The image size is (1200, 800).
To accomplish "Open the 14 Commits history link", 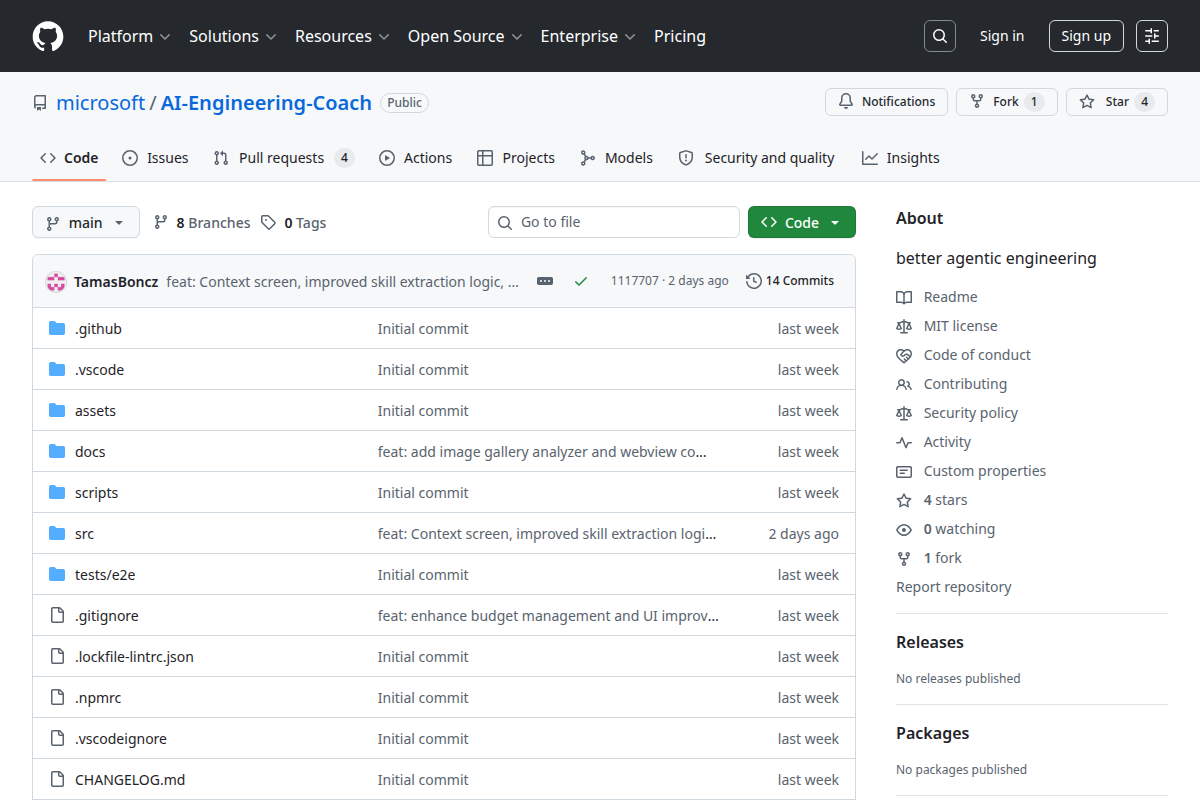I will (x=790, y=281).
